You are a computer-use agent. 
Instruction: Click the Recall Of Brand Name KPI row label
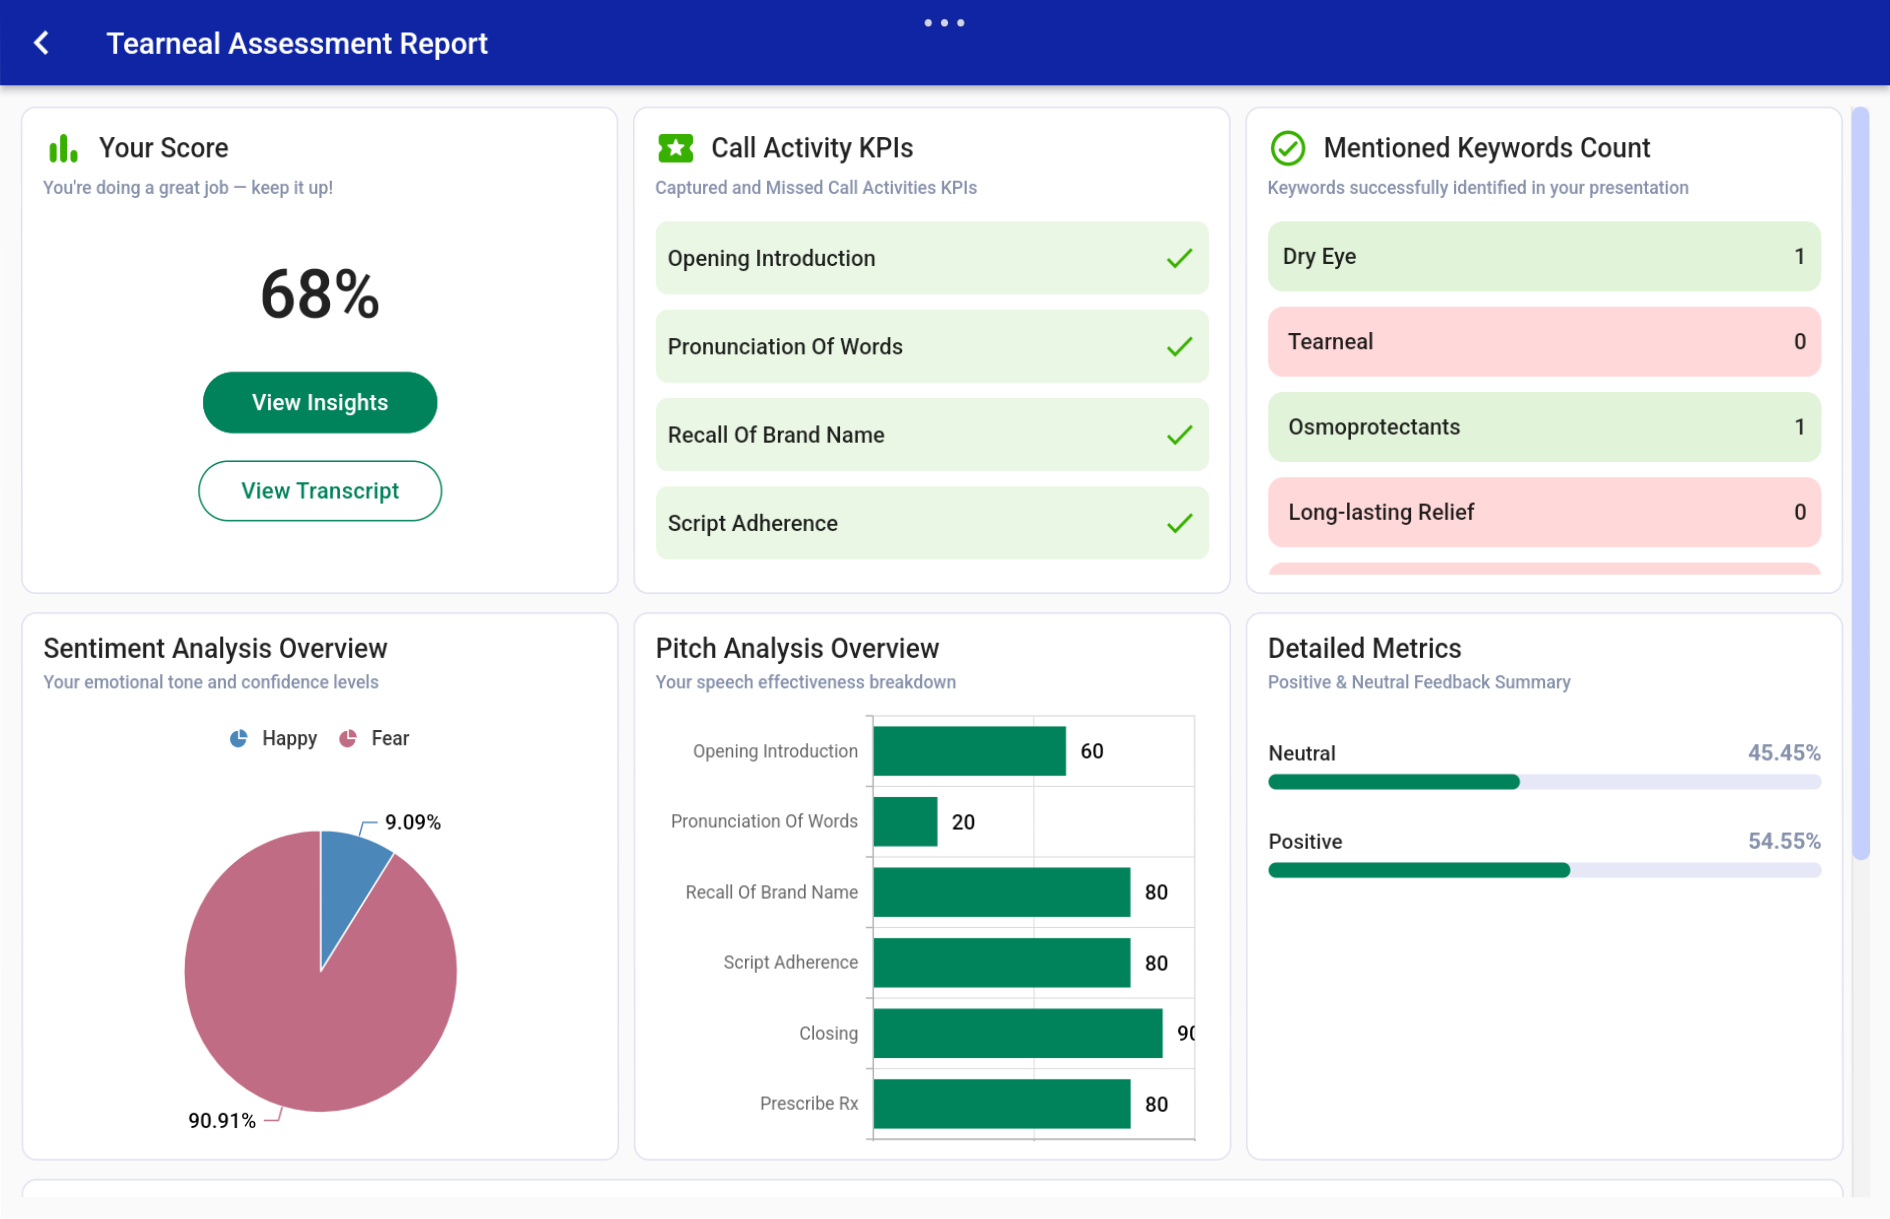(x=776, y=435)
